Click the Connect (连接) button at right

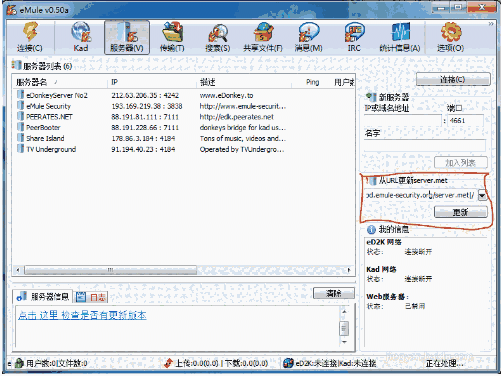453,79
